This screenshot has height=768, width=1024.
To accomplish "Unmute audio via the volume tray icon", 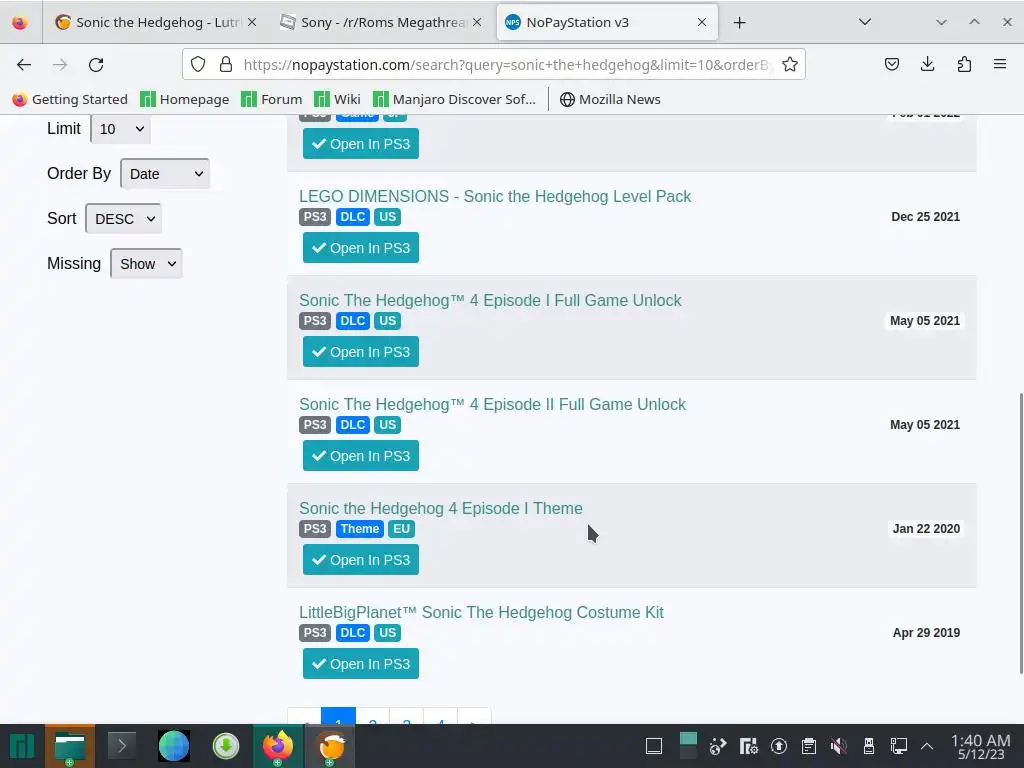I will (839, 746).
